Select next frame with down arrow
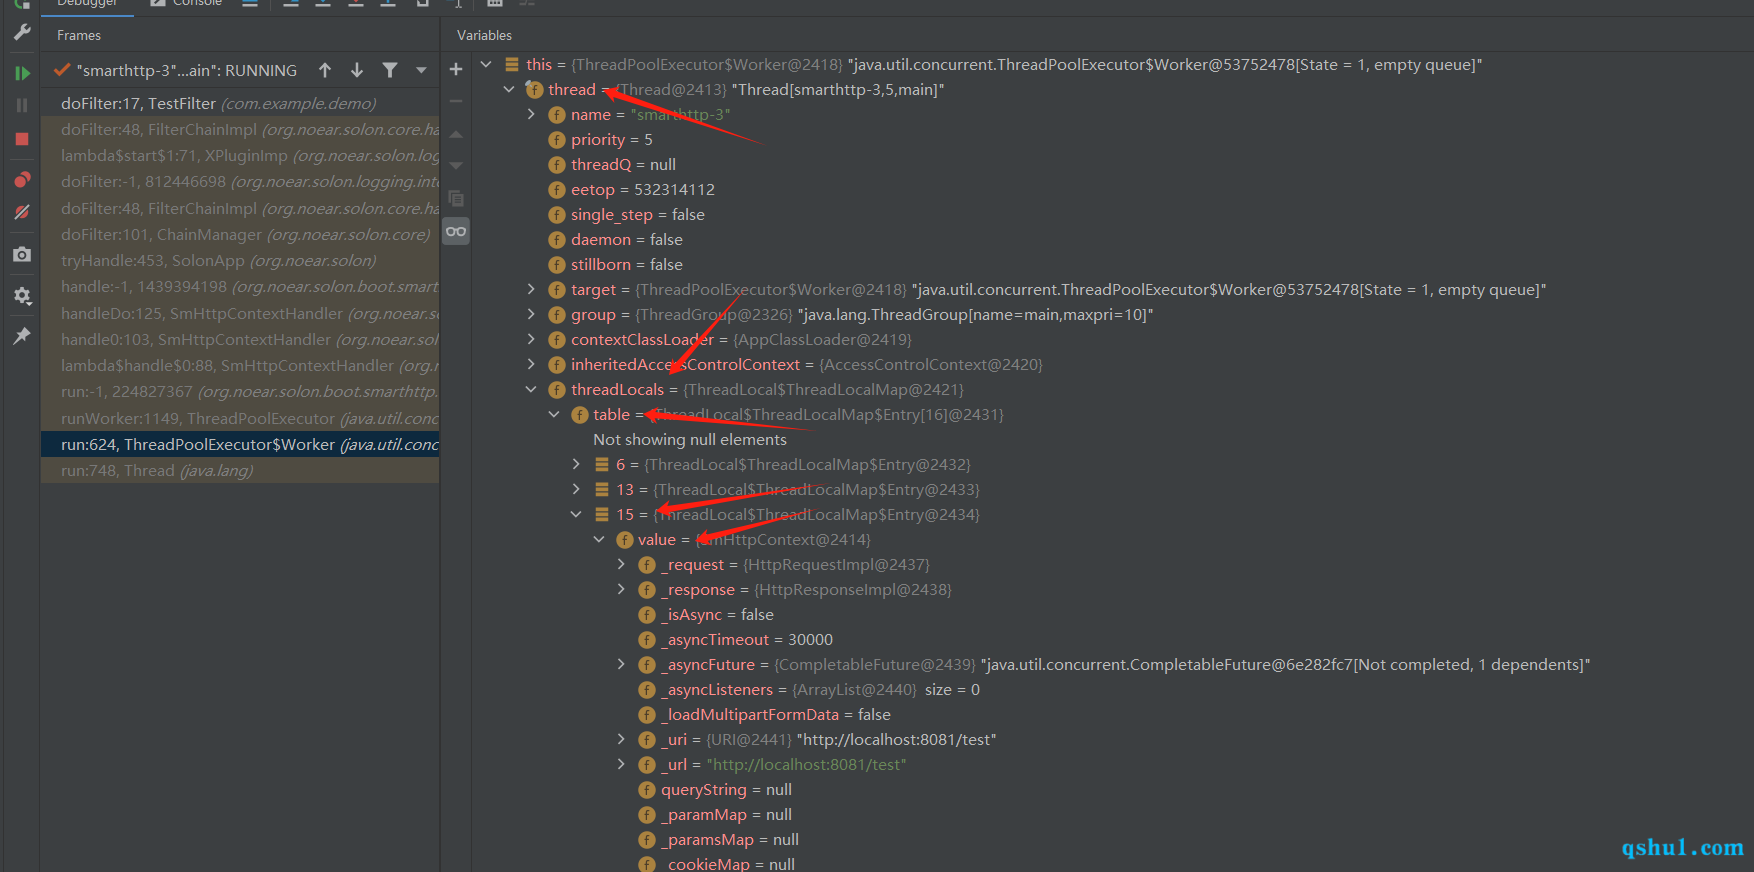This screenshot has height=872, width=1754. 357,70
